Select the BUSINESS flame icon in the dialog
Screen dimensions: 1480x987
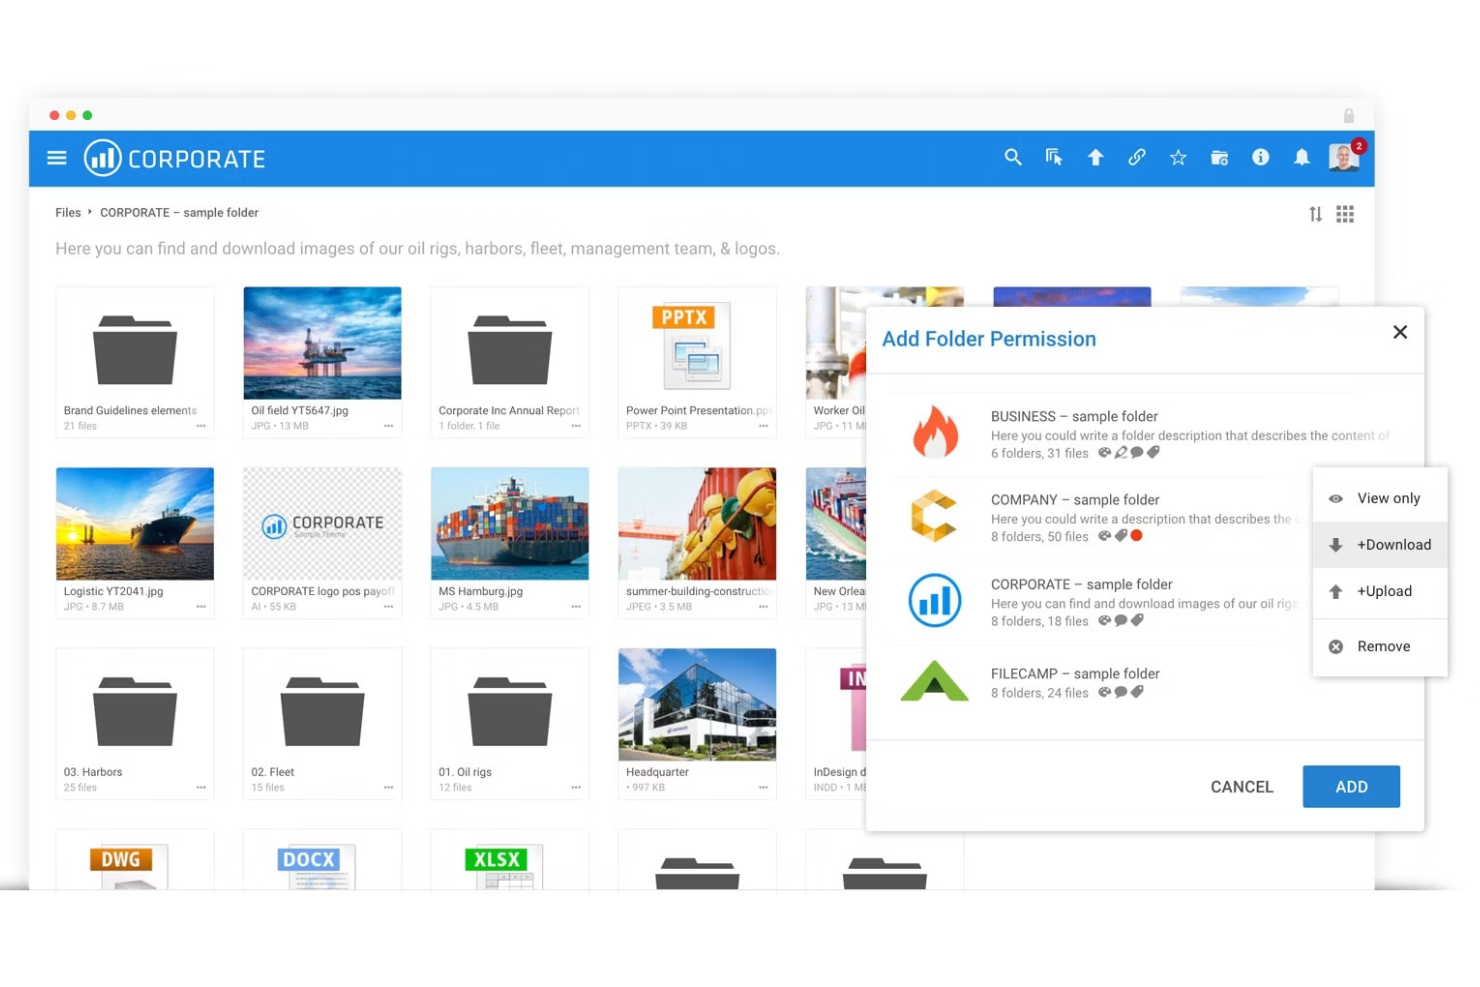coord(935,432)
